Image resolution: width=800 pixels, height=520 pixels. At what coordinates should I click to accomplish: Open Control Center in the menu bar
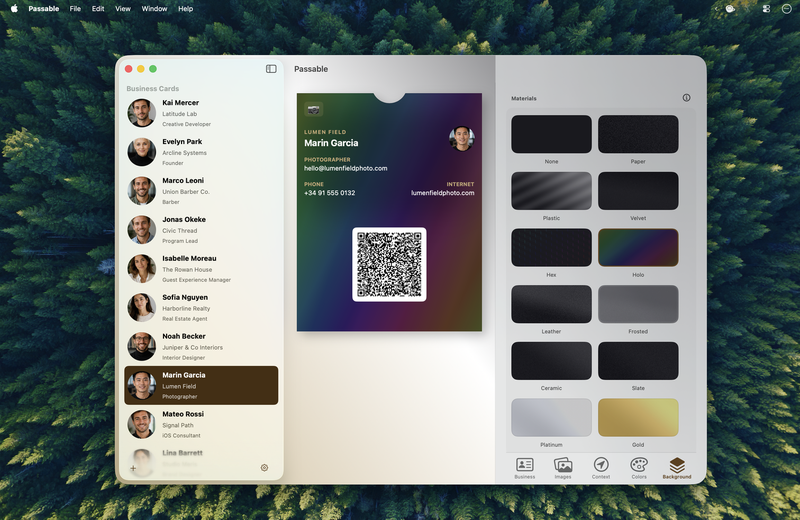pyautogui.click(x=766, y=9)
